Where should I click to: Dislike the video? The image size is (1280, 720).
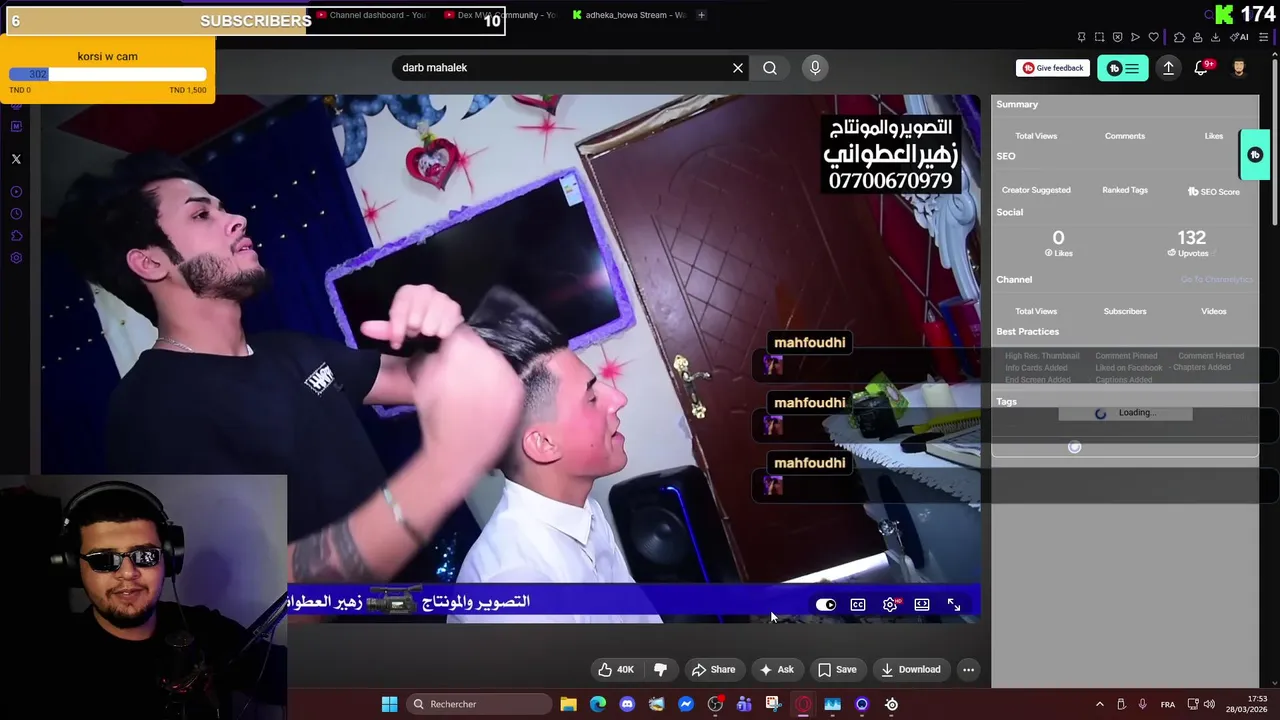(x=660, y=670)
